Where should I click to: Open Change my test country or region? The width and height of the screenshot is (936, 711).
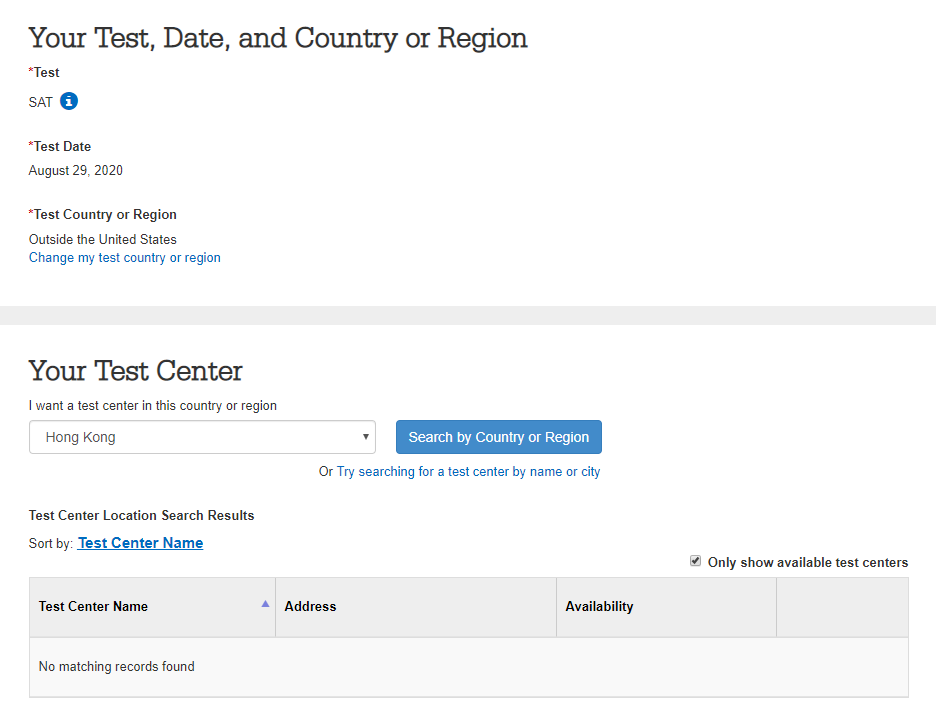pyautogui.click(x=125, y=257)
